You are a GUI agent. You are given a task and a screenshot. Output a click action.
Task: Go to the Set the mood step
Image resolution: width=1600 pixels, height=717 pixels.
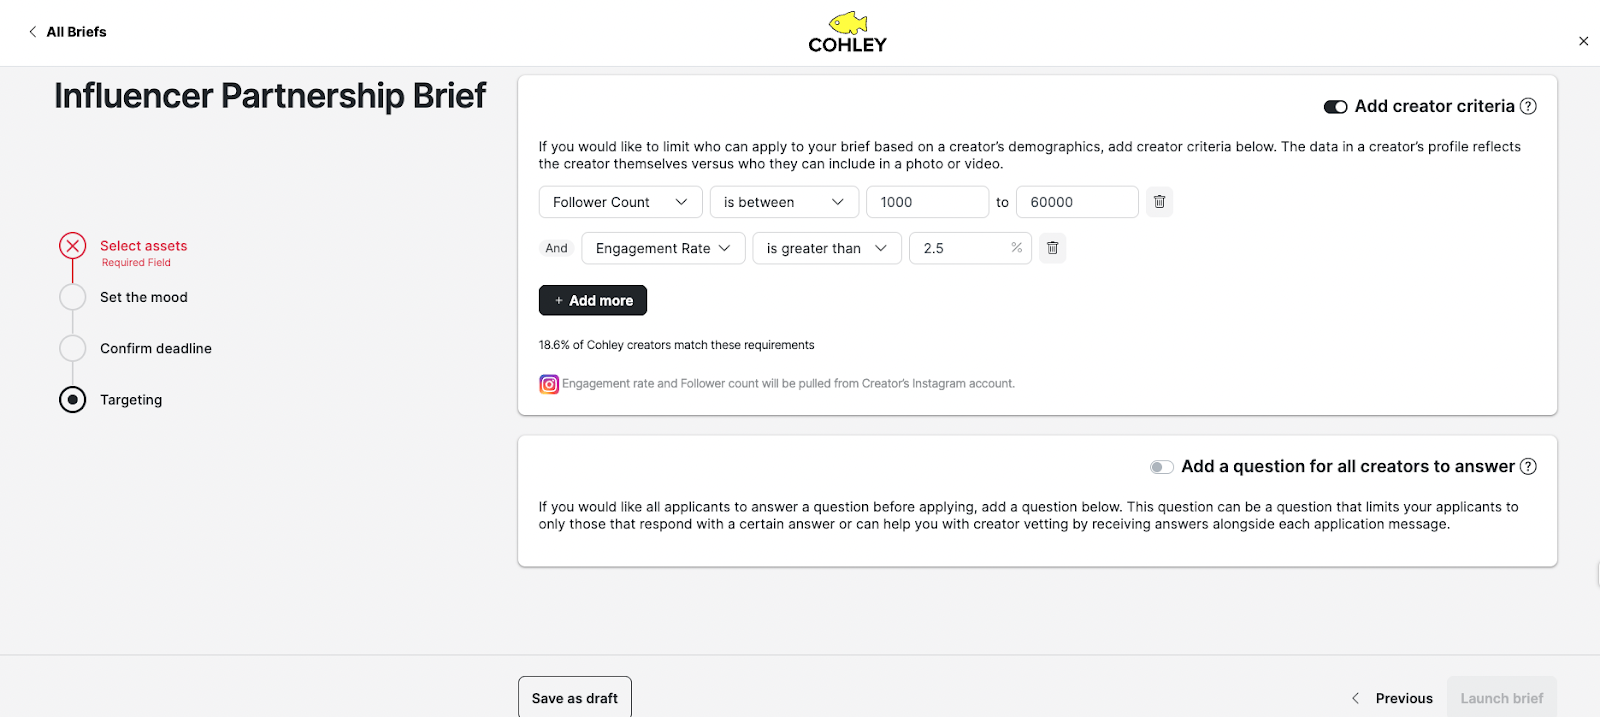[x=143, y=297]
